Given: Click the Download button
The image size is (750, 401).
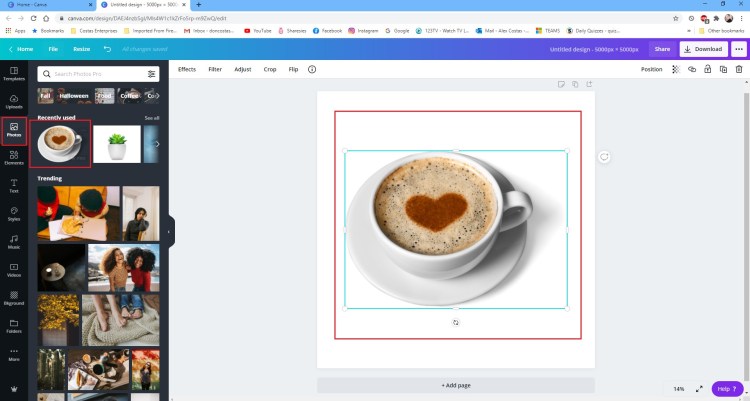Looking at the screenshot, I should click(x=703, y=48).
